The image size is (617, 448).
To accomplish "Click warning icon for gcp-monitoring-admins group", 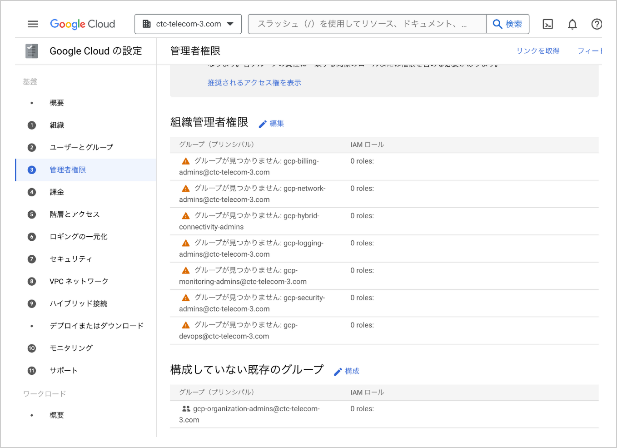I will (186, 271).
